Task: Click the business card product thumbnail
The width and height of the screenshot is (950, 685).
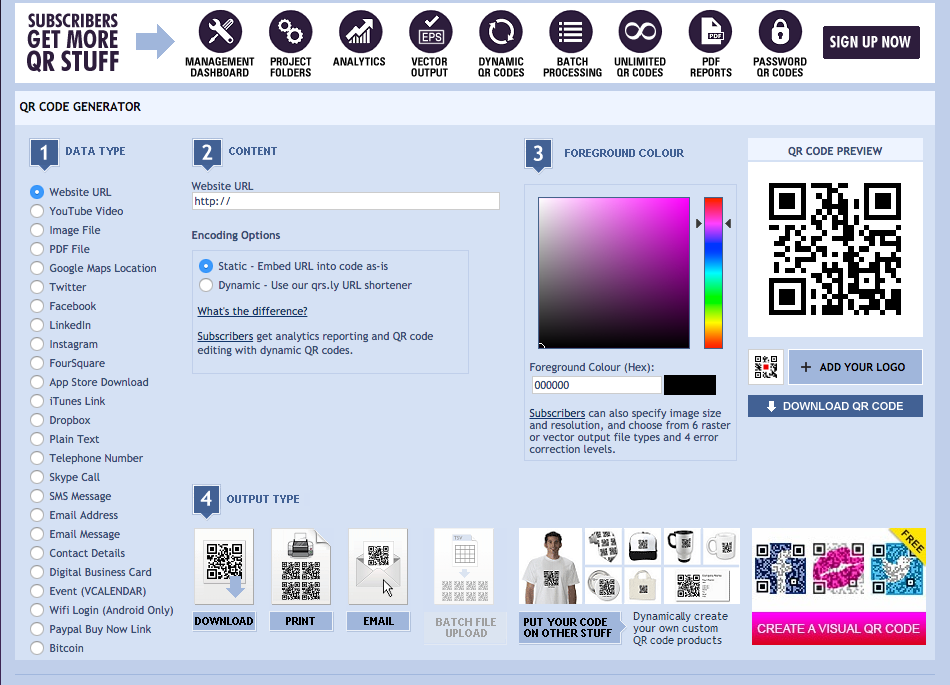Action: tap(702, 586)
